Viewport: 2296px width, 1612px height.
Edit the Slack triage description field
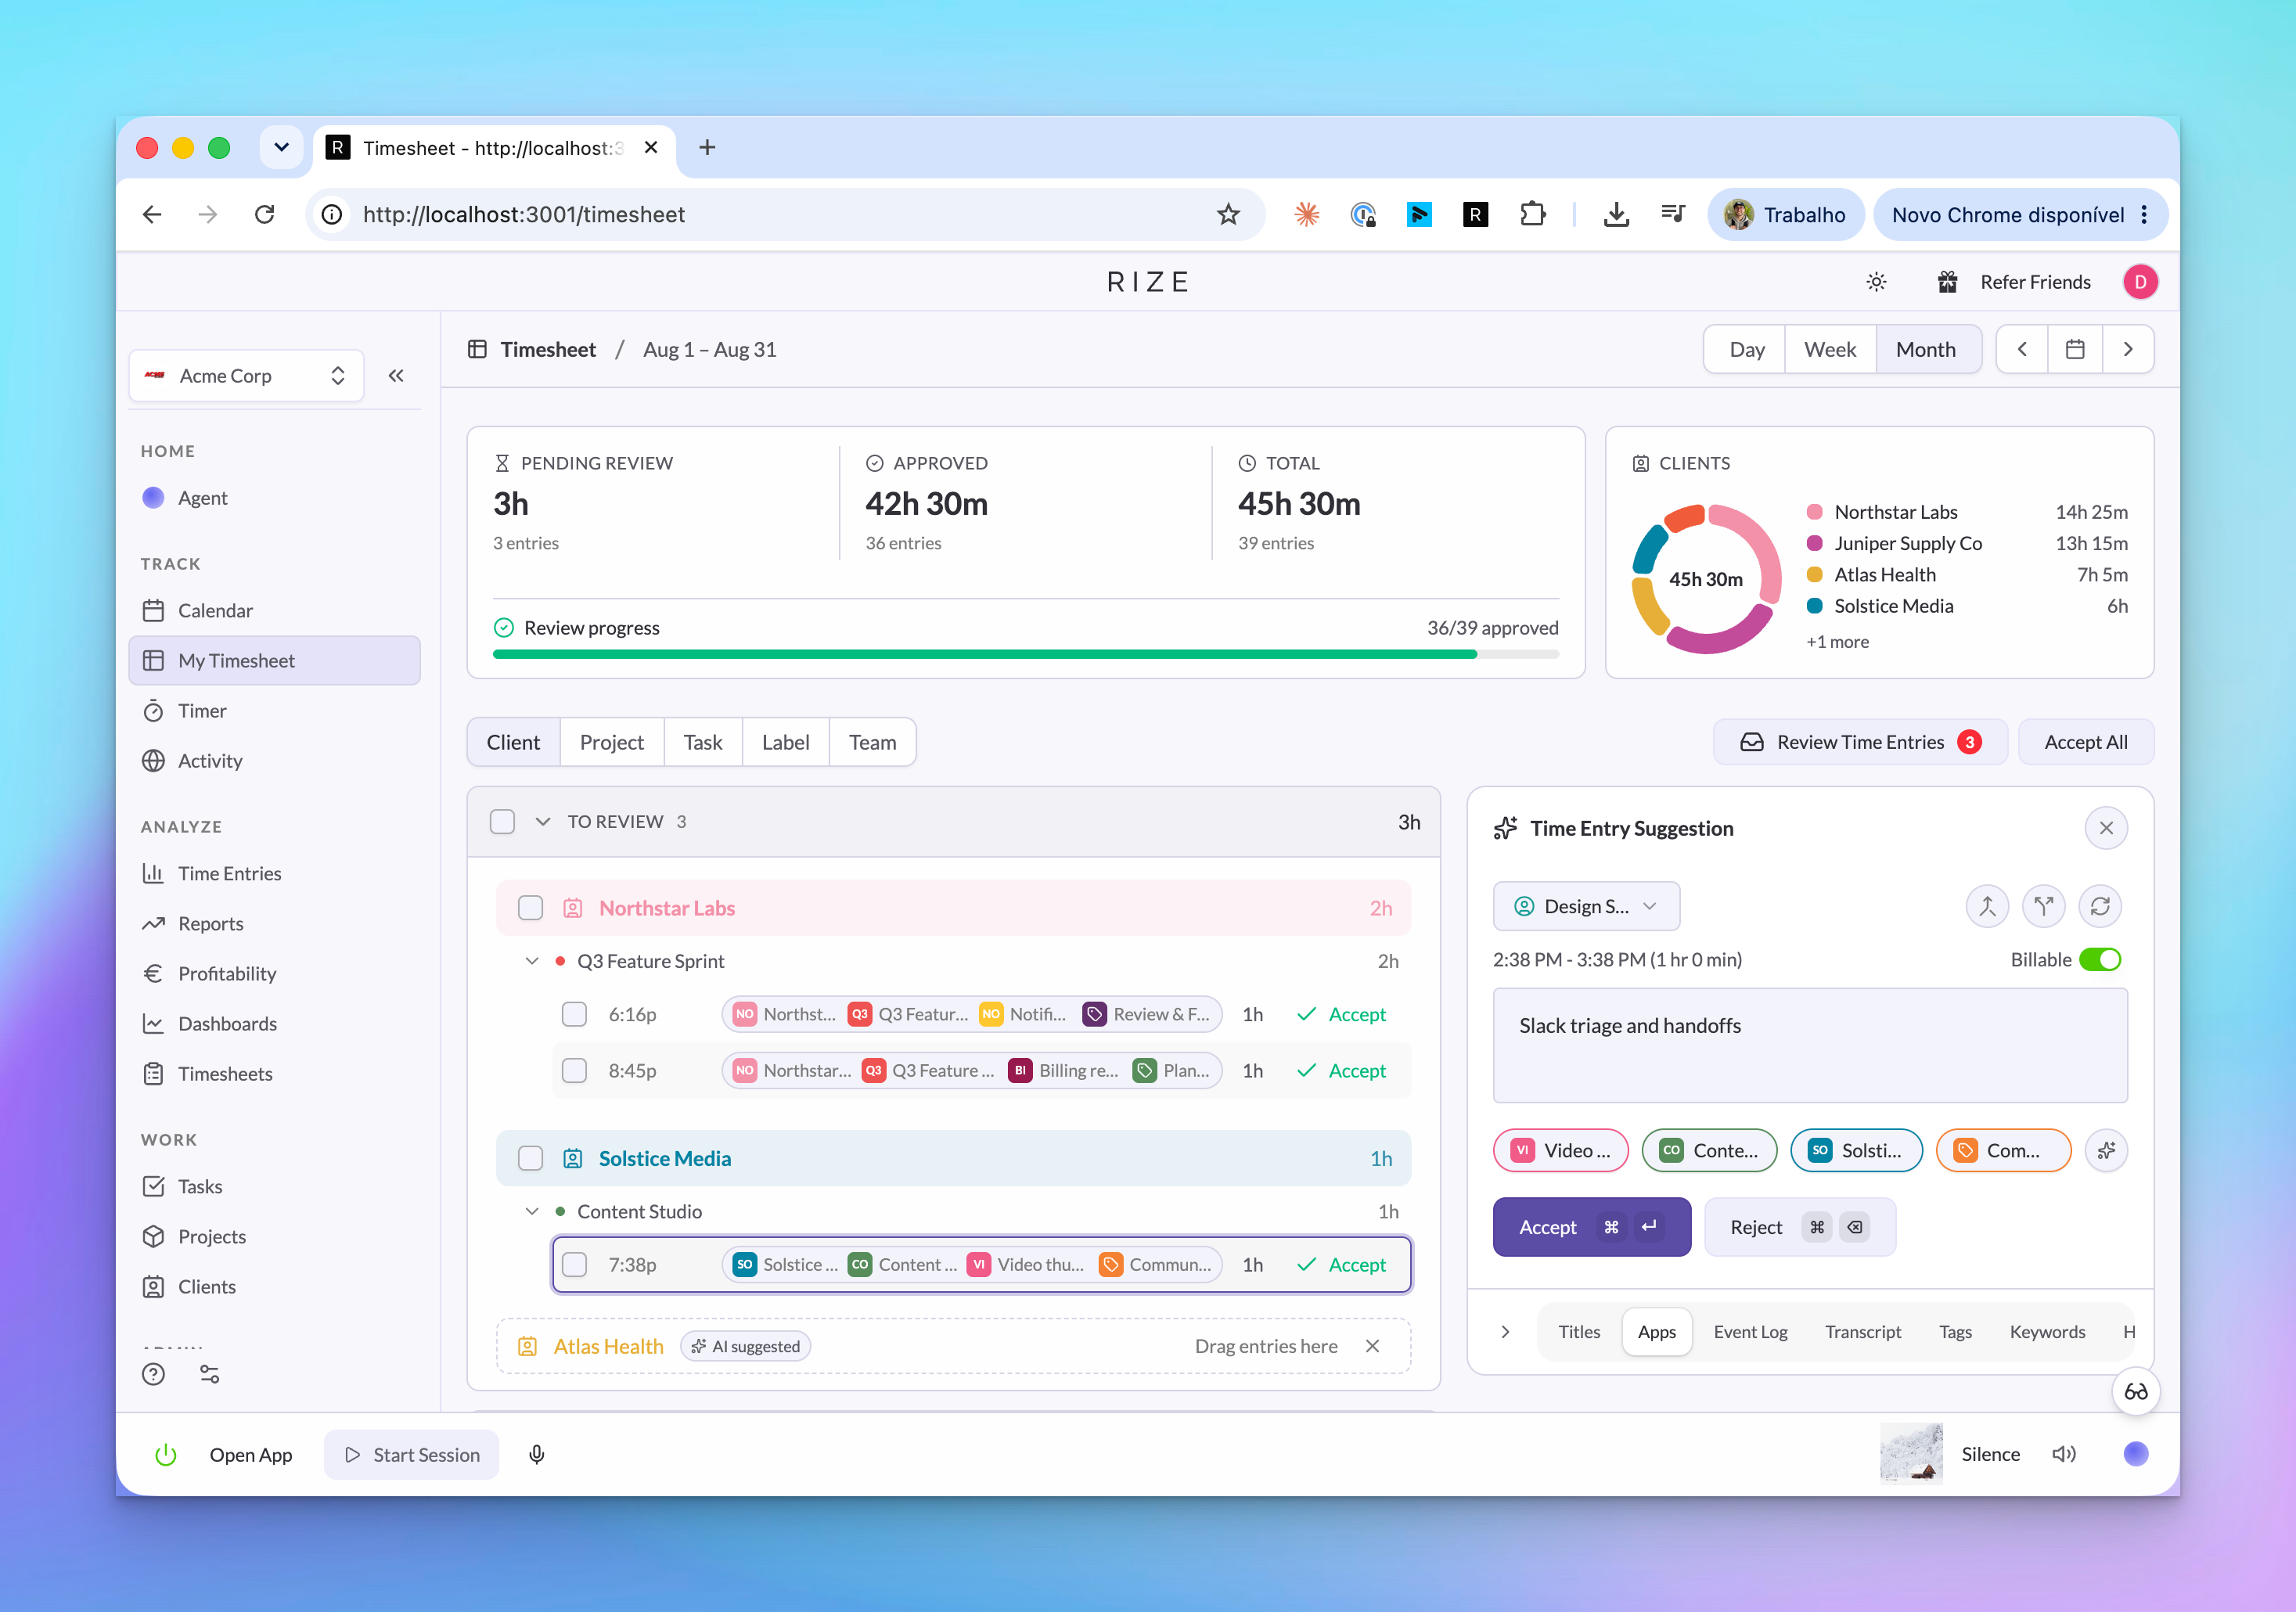(1810, 1045)
